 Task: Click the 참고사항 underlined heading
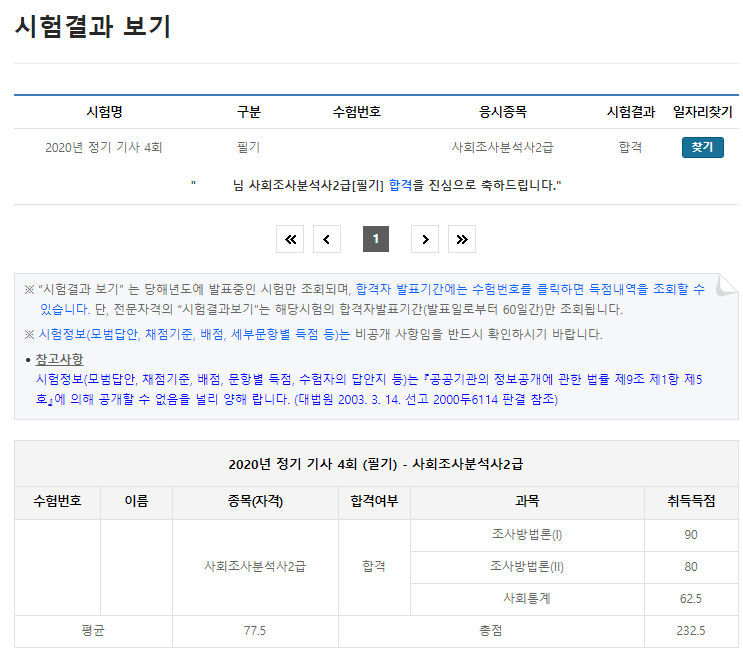(59, 360)
